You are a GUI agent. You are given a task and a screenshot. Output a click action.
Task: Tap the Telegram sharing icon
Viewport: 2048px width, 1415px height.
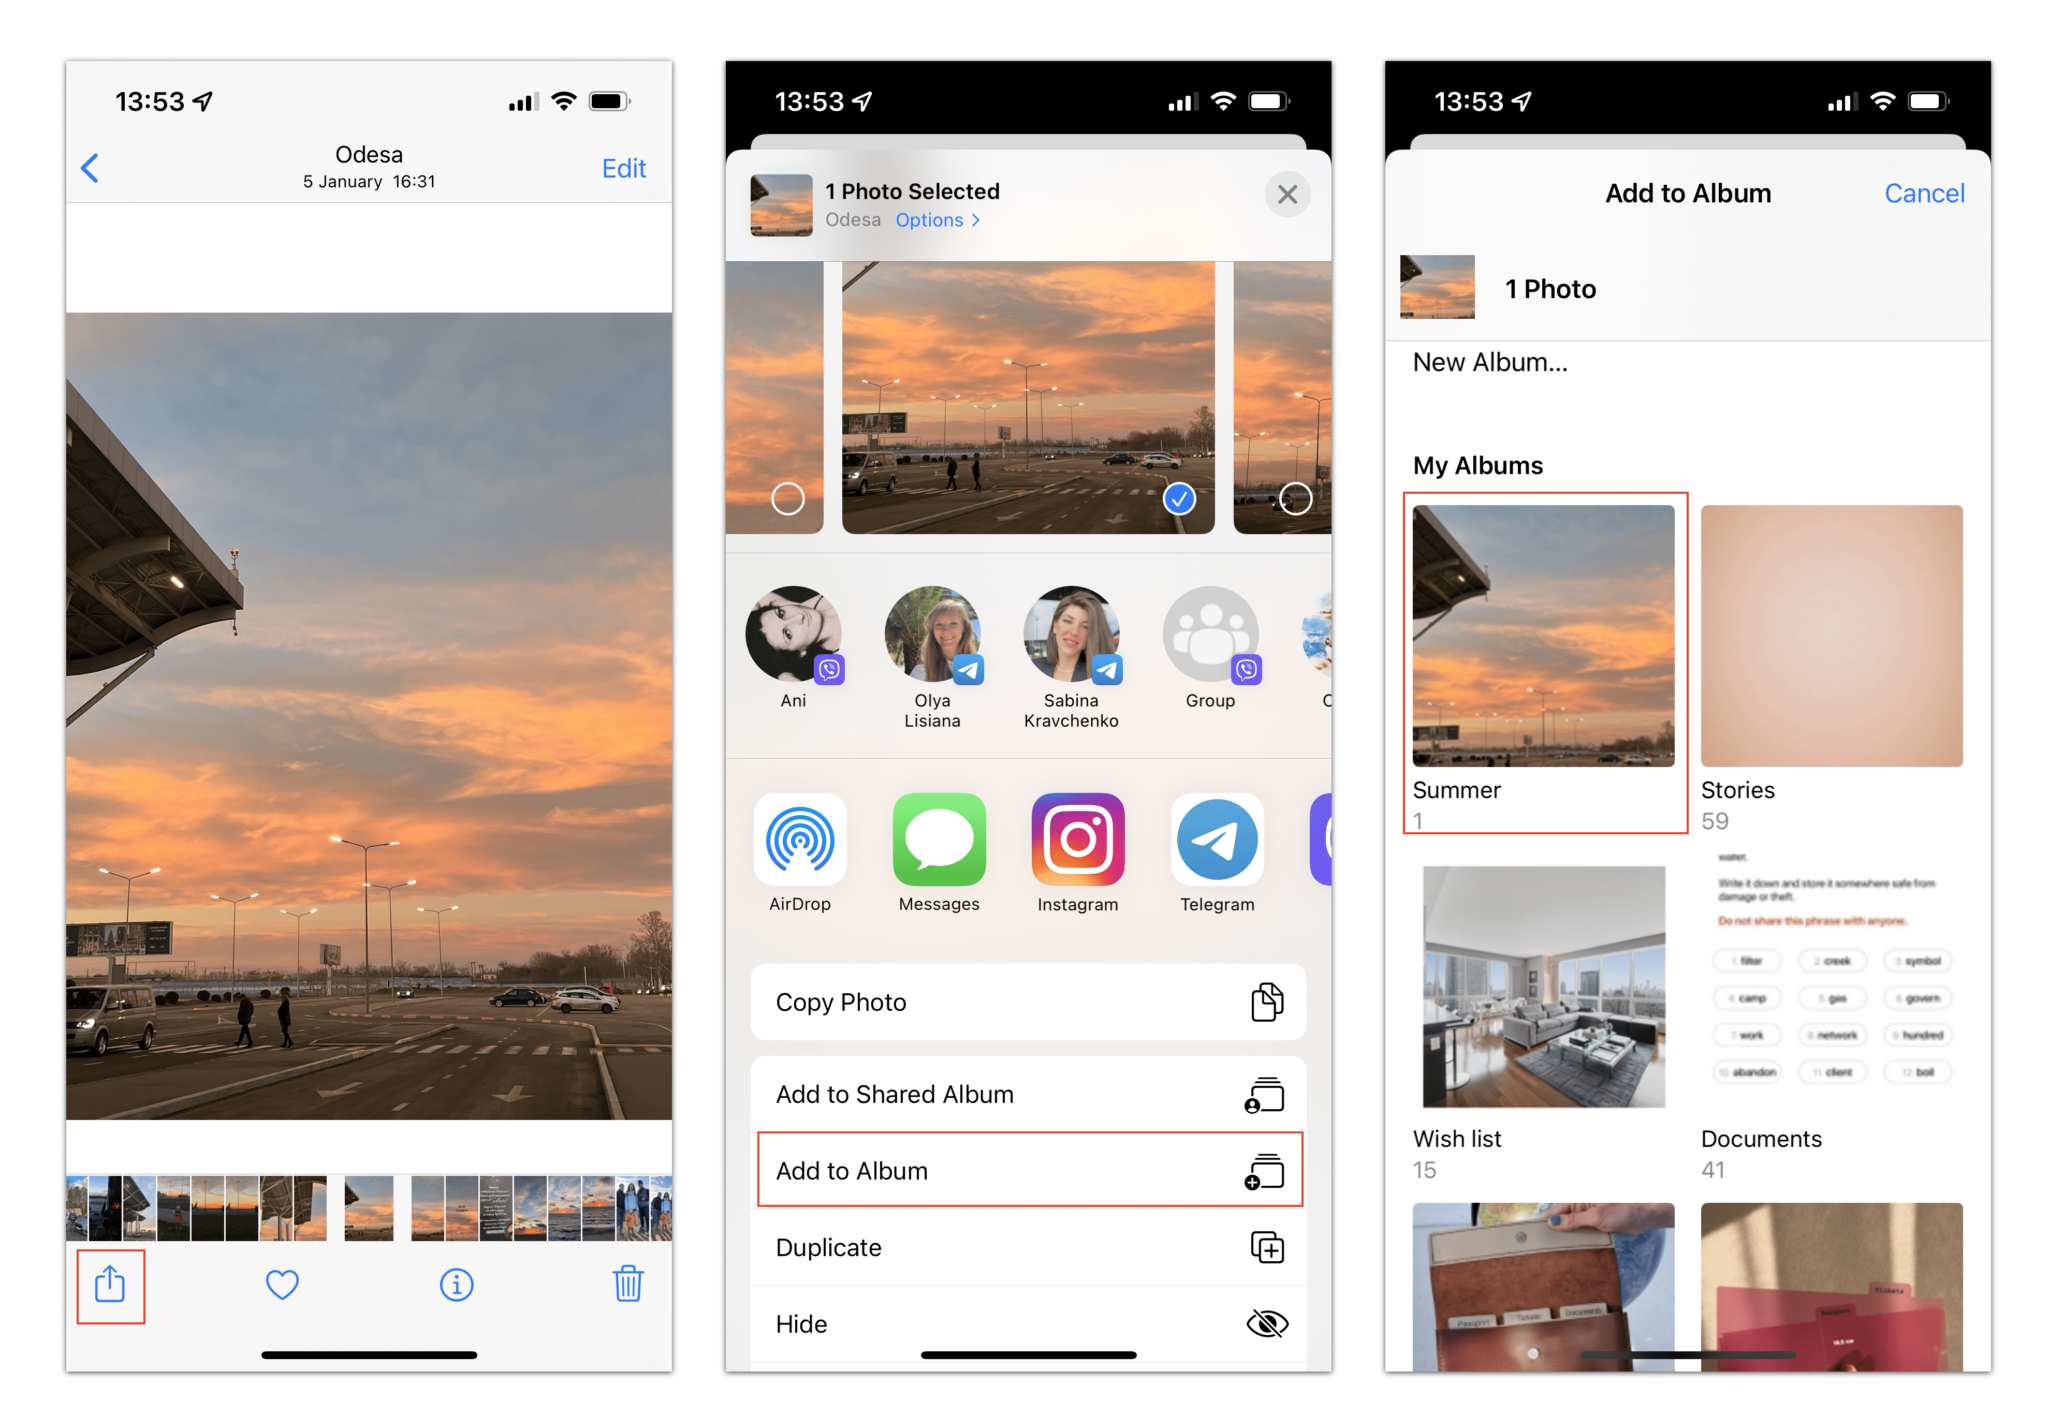tap(1219, 841)
